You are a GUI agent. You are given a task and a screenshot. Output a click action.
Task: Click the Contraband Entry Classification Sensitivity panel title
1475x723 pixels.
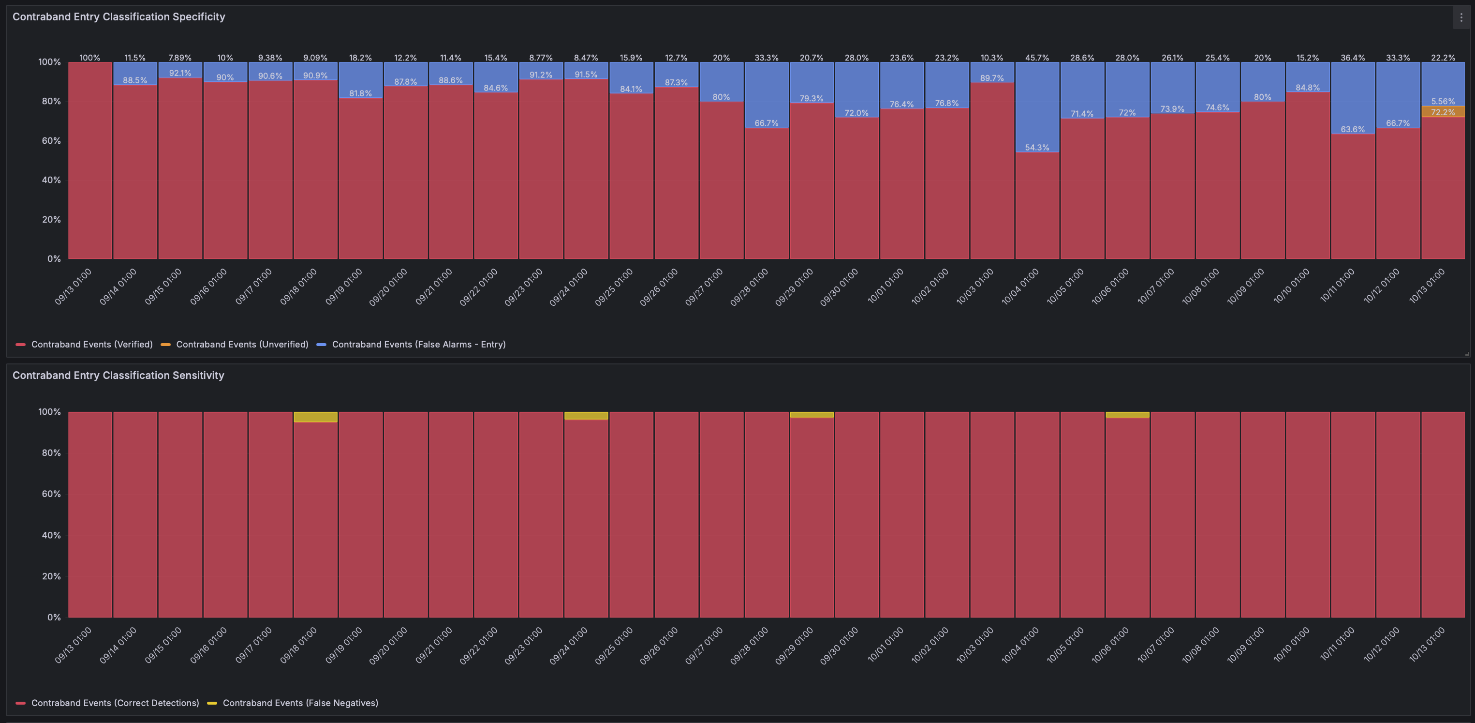point(118,375)
